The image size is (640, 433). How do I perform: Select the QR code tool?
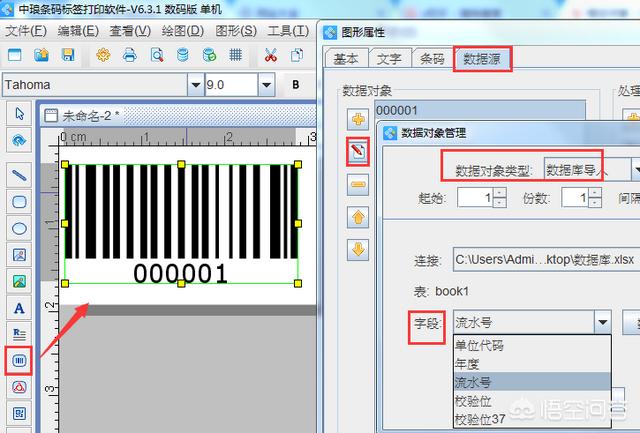click(x=19, y=413)
